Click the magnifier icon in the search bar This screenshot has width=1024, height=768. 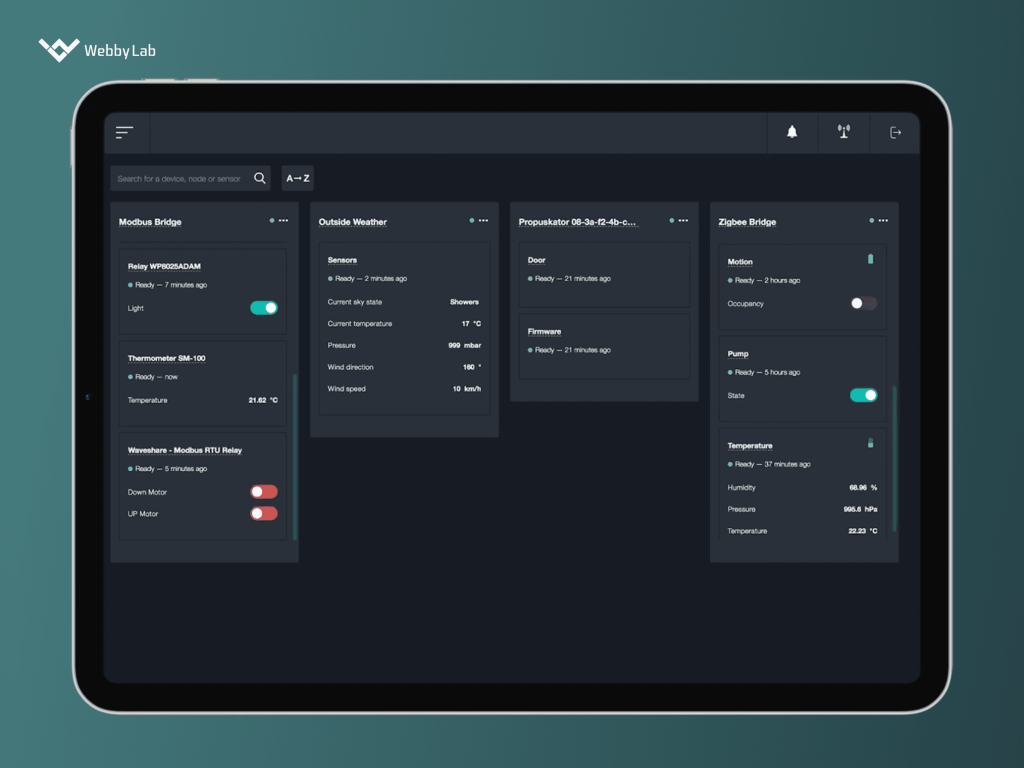tap(259, 177)
